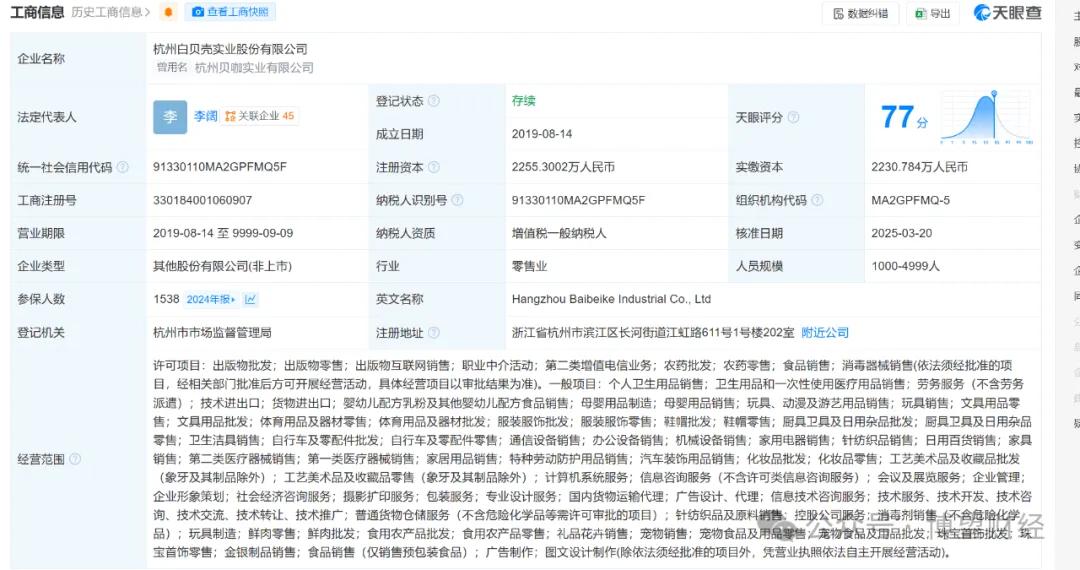The image size is (1080, 570).
Task: Click registered address 浙江省杭州市滨江区长河街道江虹路611号
Action: click(x=653, y=332)
